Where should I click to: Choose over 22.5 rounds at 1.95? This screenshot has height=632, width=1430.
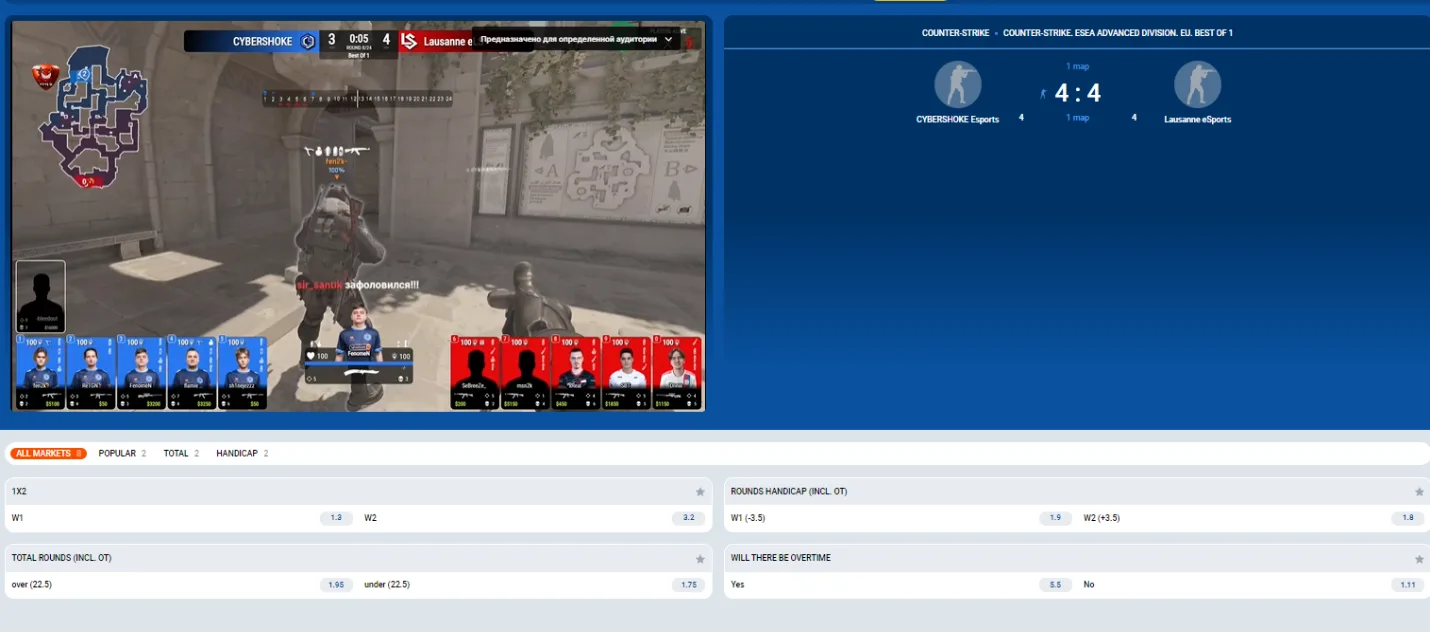(336, 584)
